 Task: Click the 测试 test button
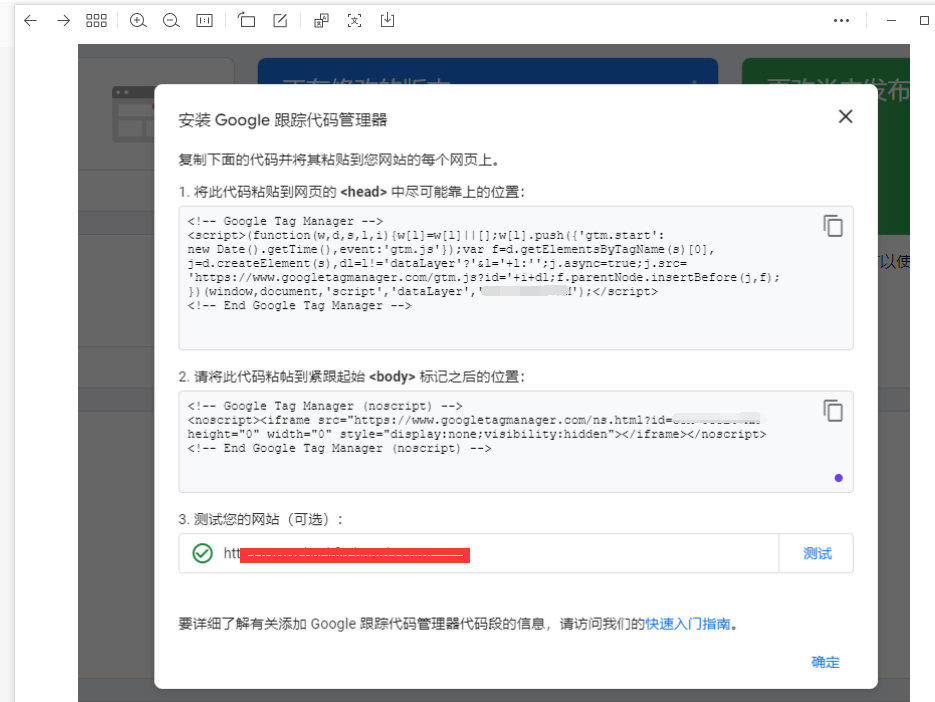(x=817, y=553)
